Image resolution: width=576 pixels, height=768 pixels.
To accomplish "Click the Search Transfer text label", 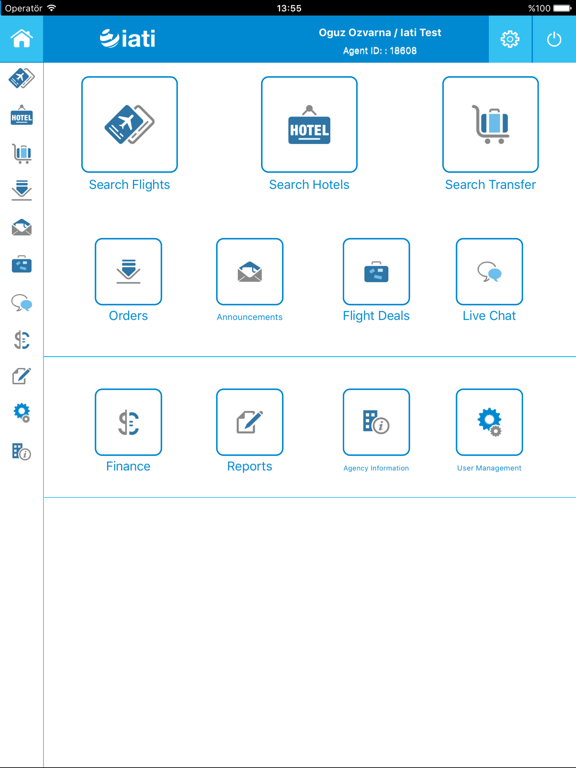I will coord(490,185).
